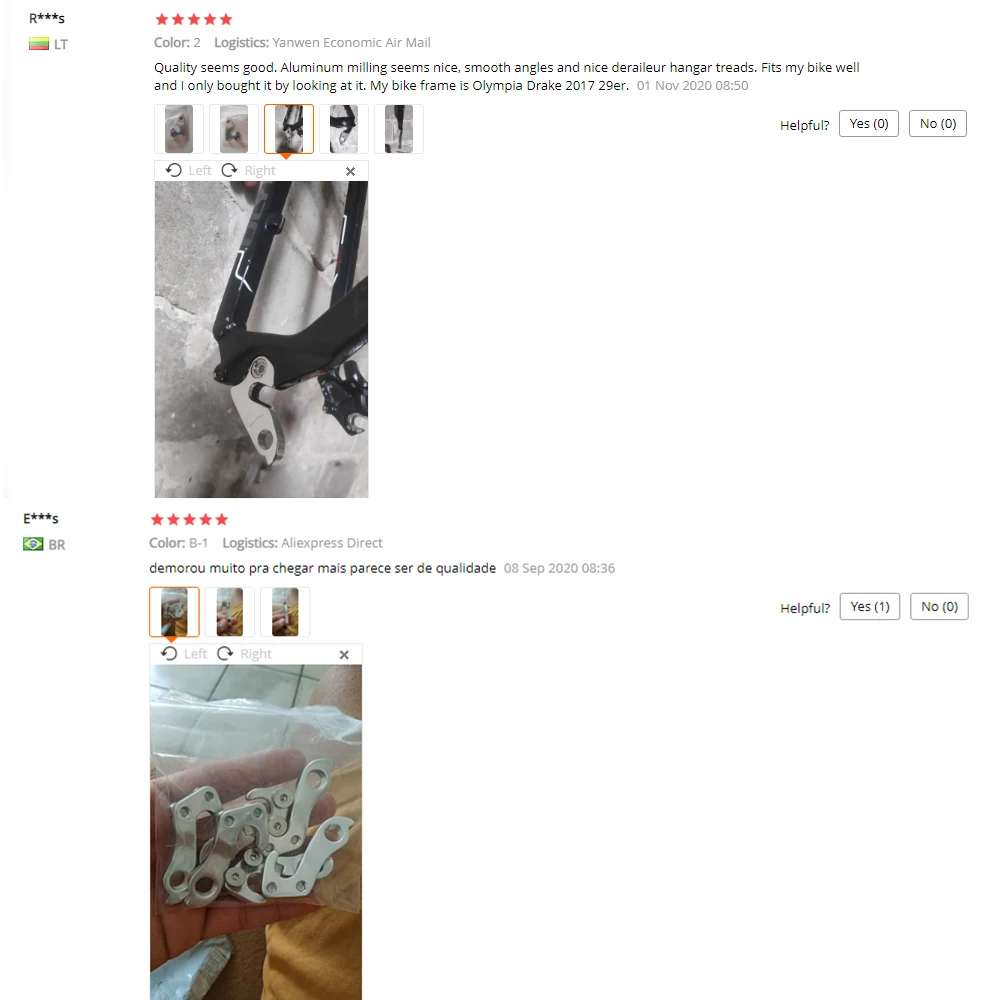Vote No (0) on E***s review
1000x1000 pixels.
coord(939,607)
